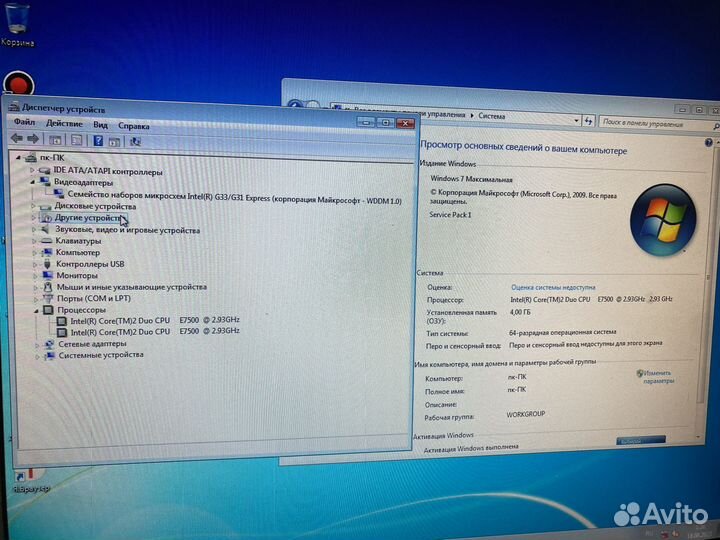Open the Properties toolbar icon

[x=76, y=140]
